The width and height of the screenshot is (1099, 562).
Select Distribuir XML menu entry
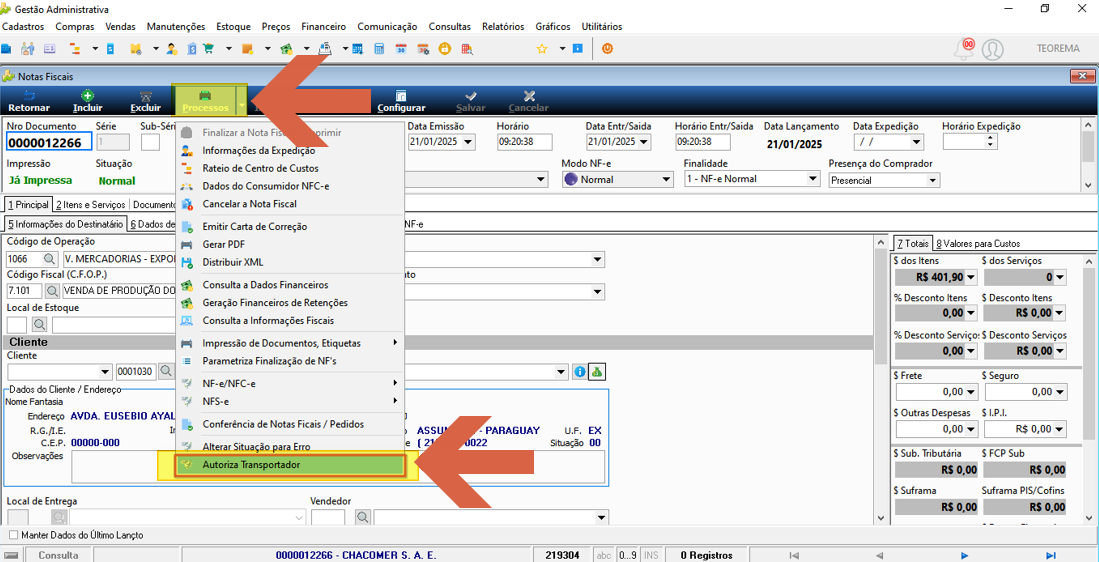(x=290, y=262)
